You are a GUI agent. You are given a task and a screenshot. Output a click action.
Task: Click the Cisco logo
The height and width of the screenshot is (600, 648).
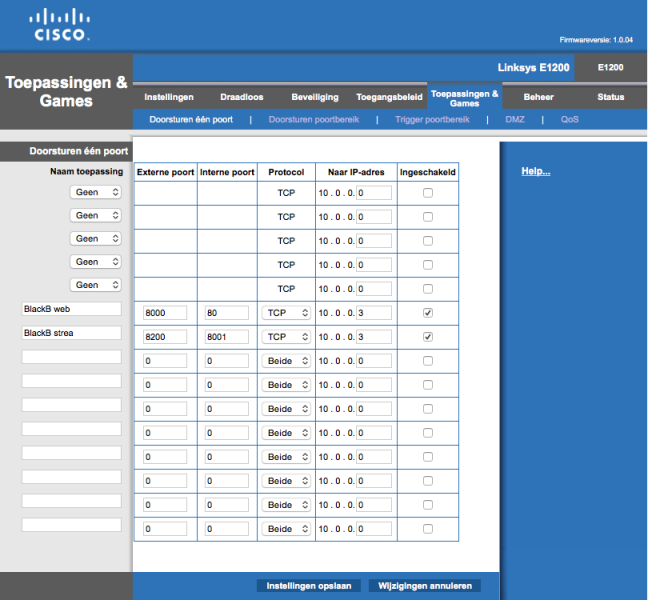(60, 25)
